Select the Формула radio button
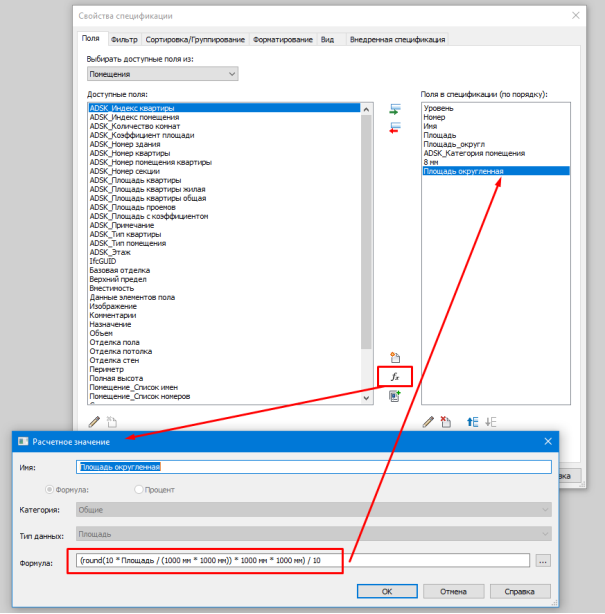605x614 pixels. 49,489
